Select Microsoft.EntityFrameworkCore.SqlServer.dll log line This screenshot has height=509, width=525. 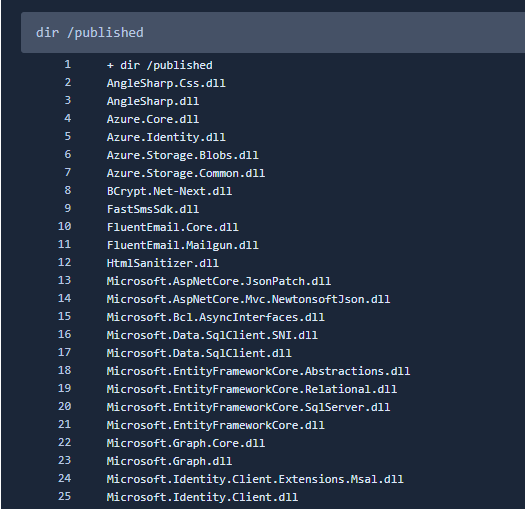point(248,407)
